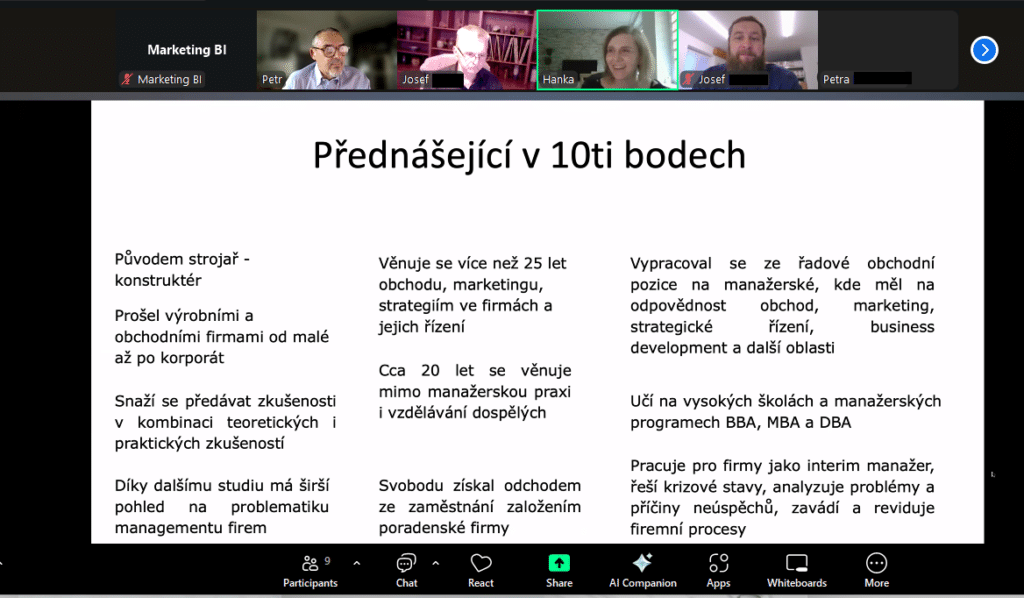Open the Participants panel
The width and height of the screenshot is (1024, 598).
pos(310,571)
